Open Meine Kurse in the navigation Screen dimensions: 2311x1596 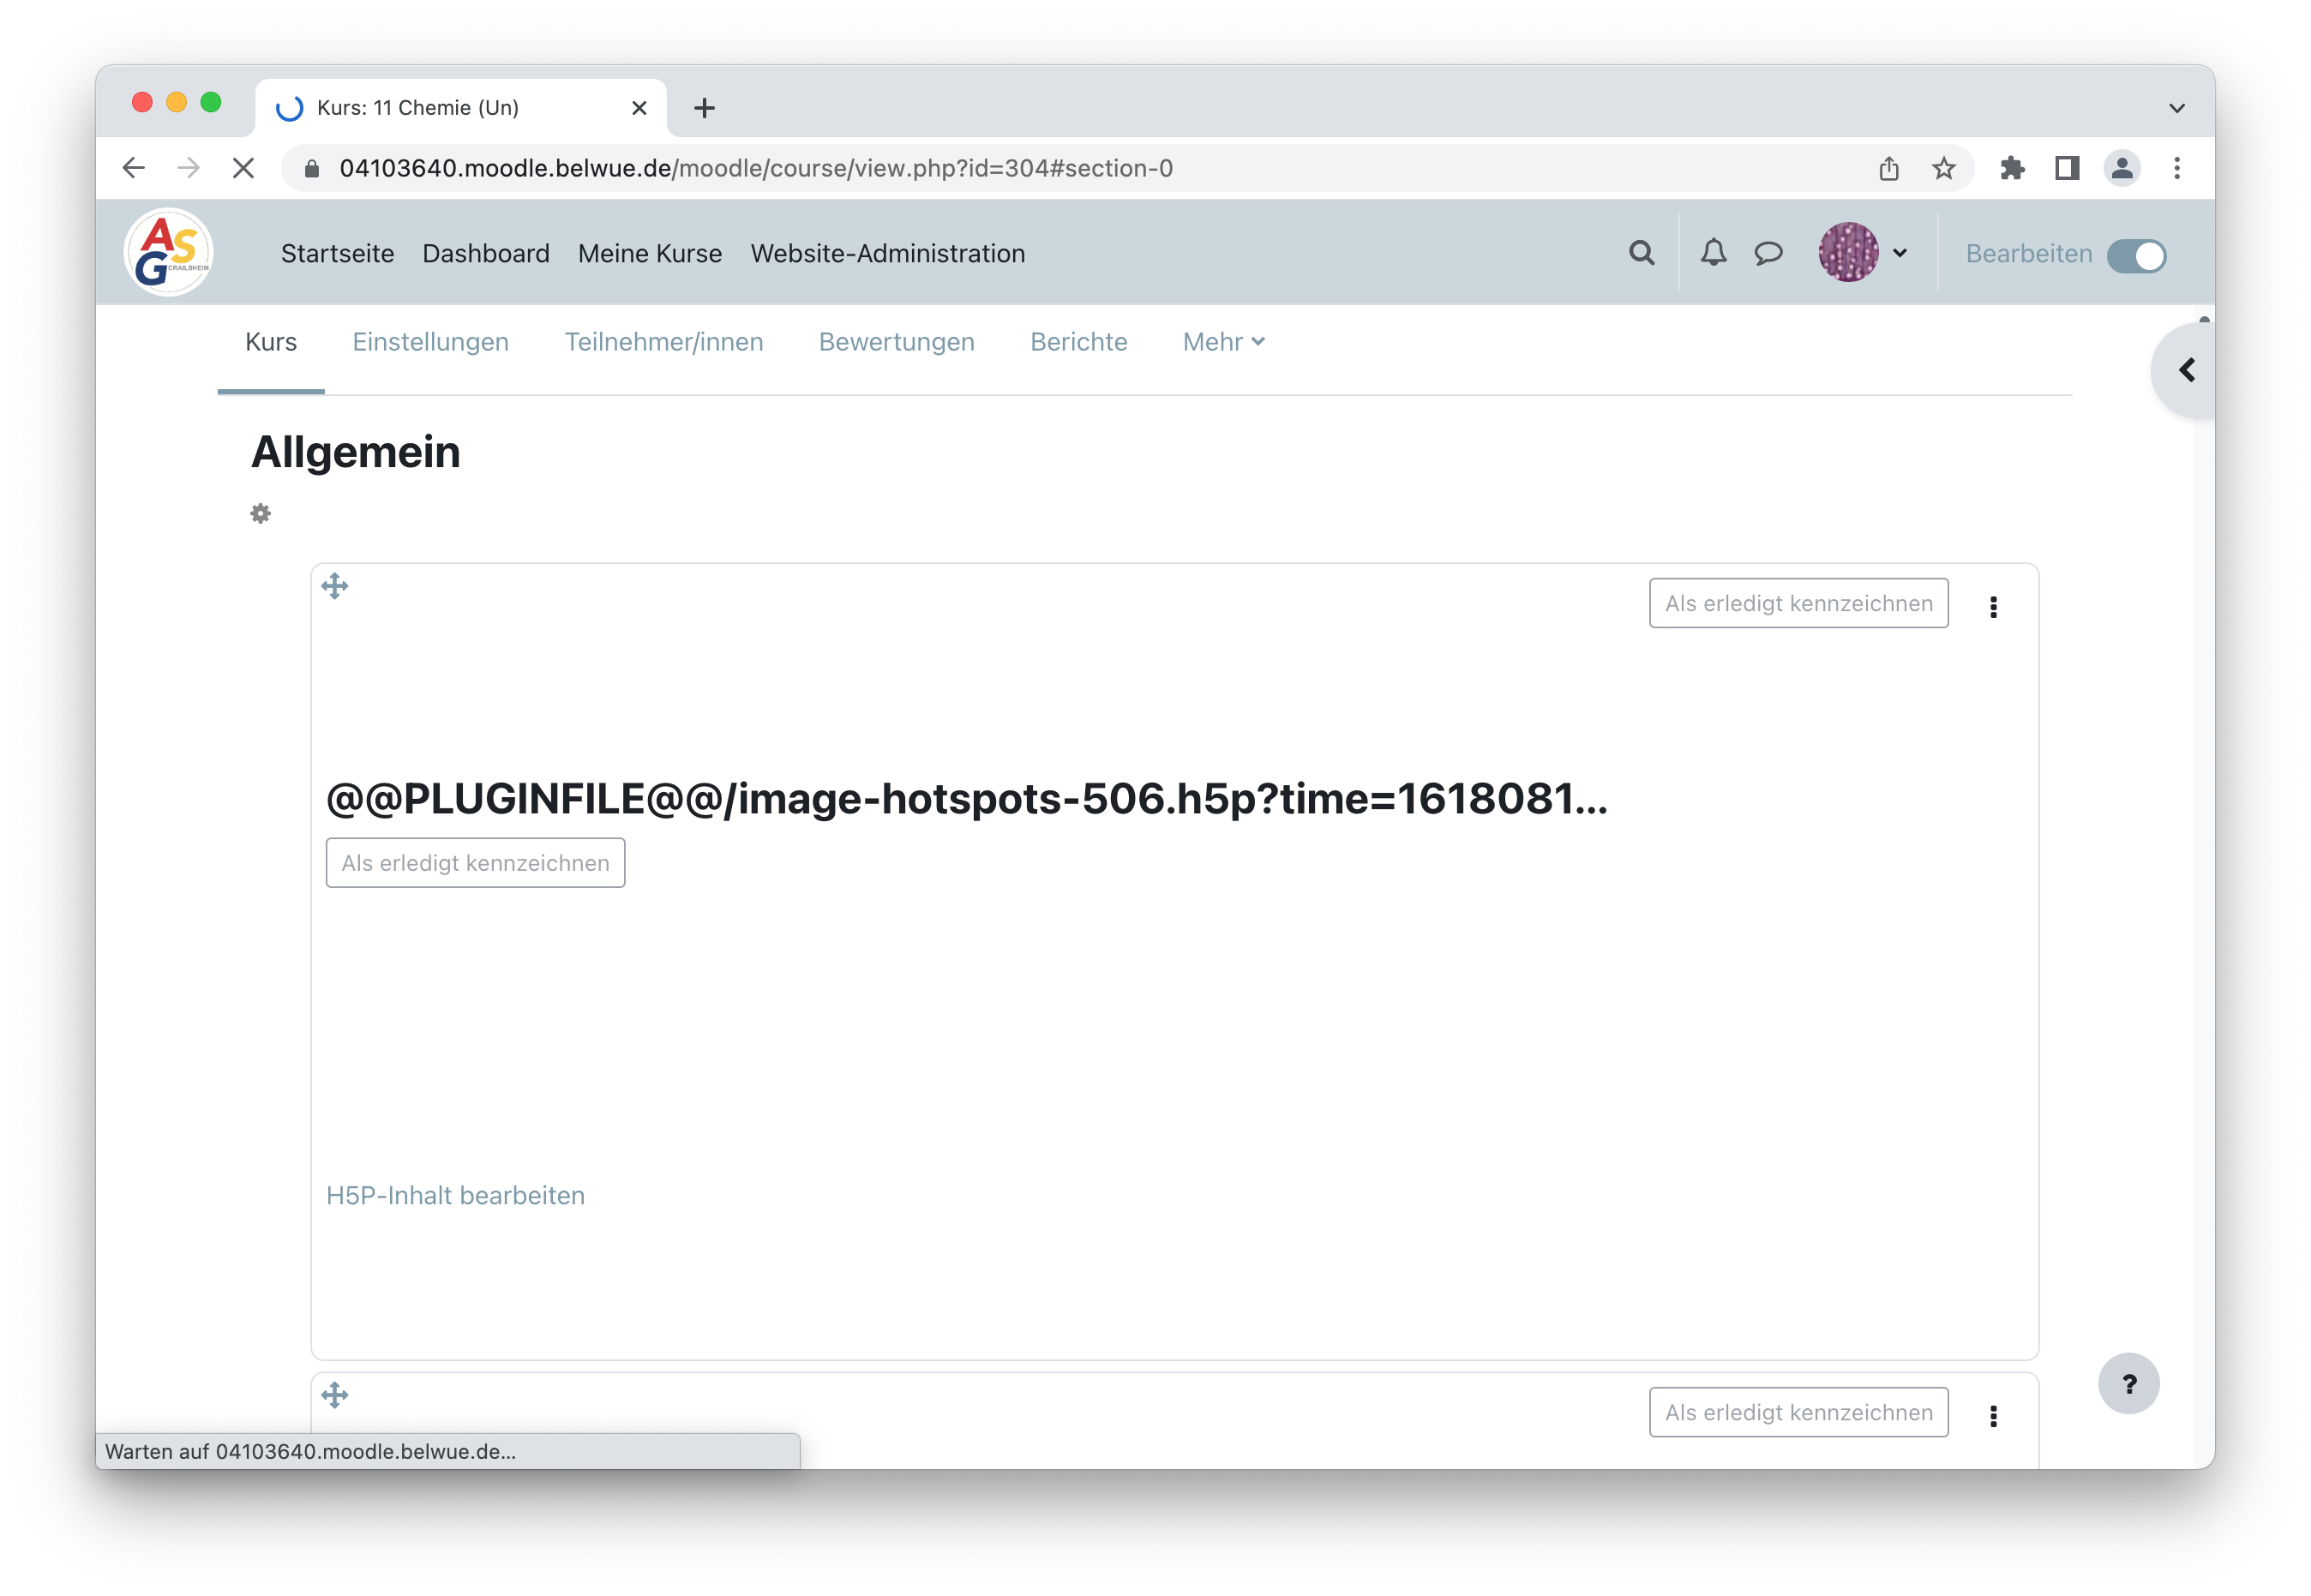pyautogui.click(x=649, y=253)
